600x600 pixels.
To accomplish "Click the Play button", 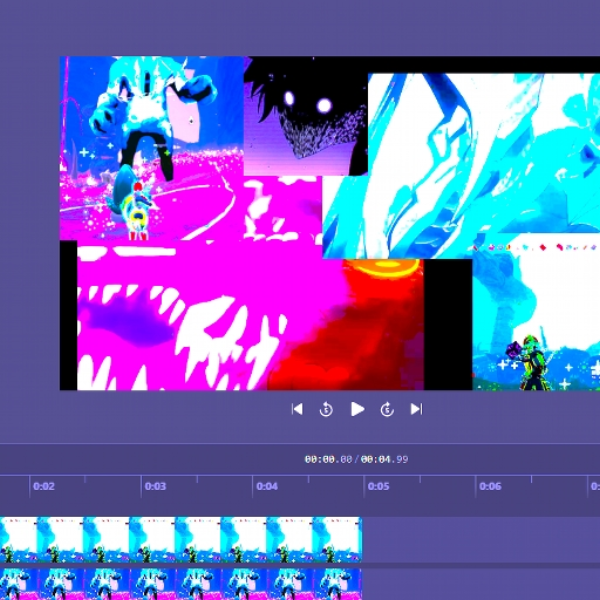I will [x=357, y=409].
